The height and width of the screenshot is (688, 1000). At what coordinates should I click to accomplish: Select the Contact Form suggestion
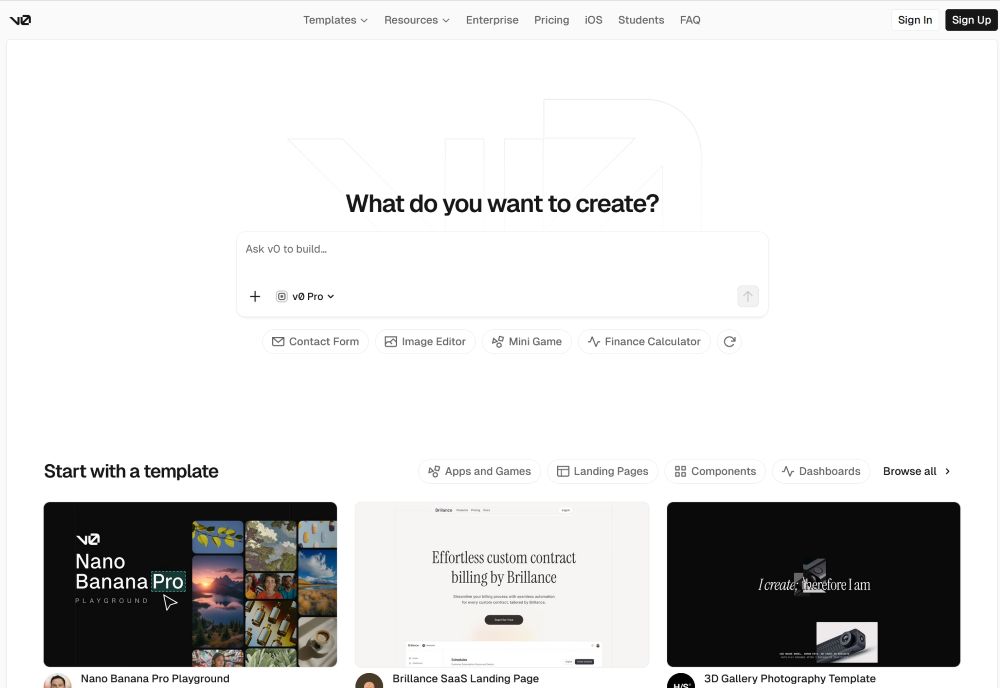[x=315, y=342]
